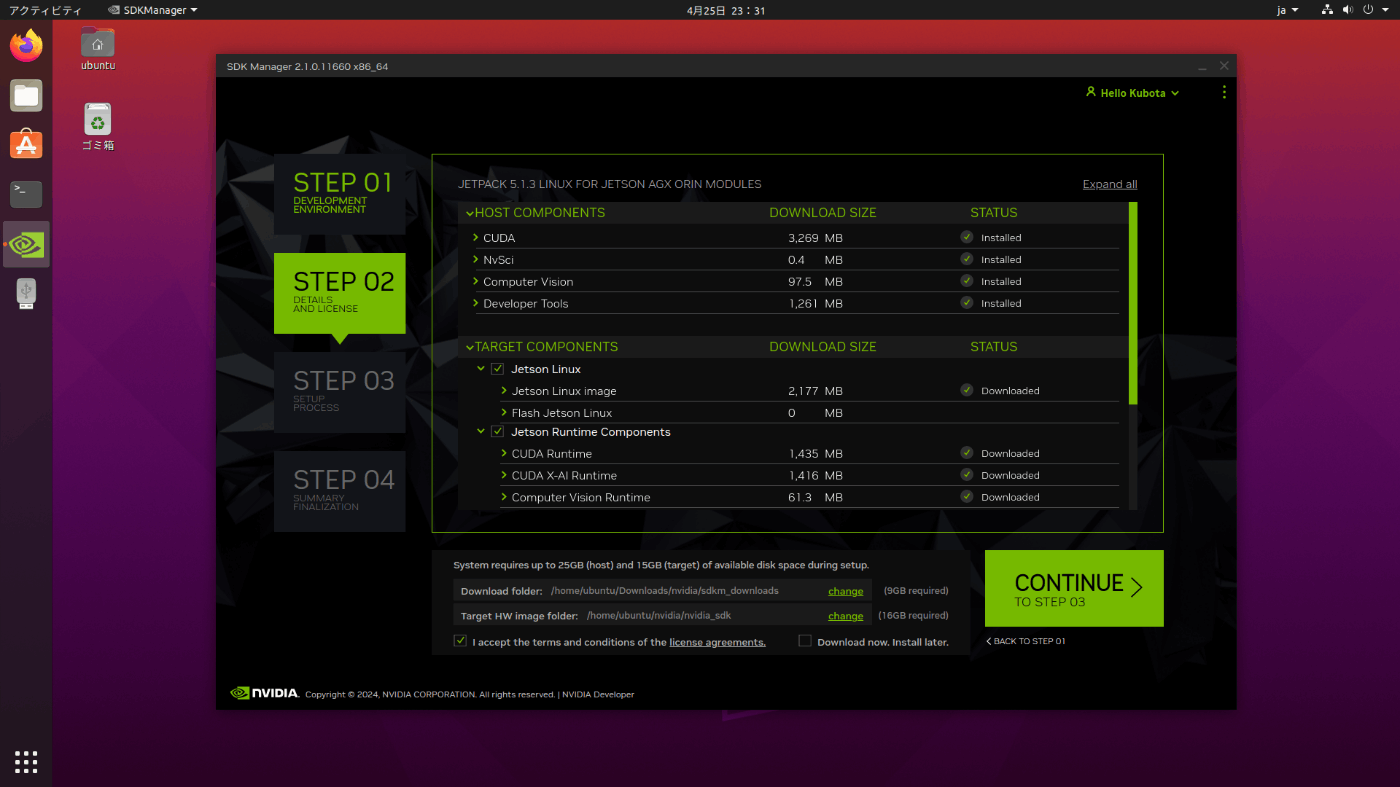This screenshot has height=787, width=1400.
Task: Click CUDA Runtime Downloaded check icon
Action: point(967,453)
